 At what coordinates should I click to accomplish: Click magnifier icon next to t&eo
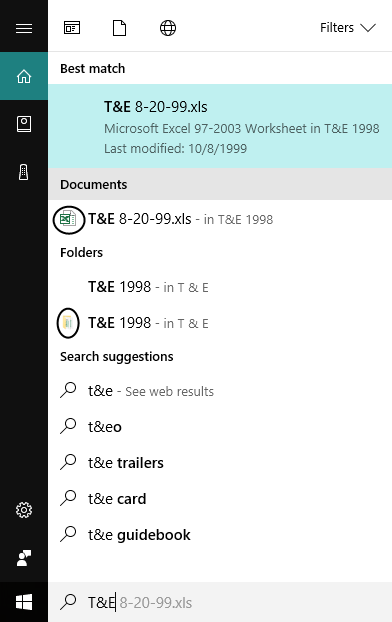click(x=68, y=426)
